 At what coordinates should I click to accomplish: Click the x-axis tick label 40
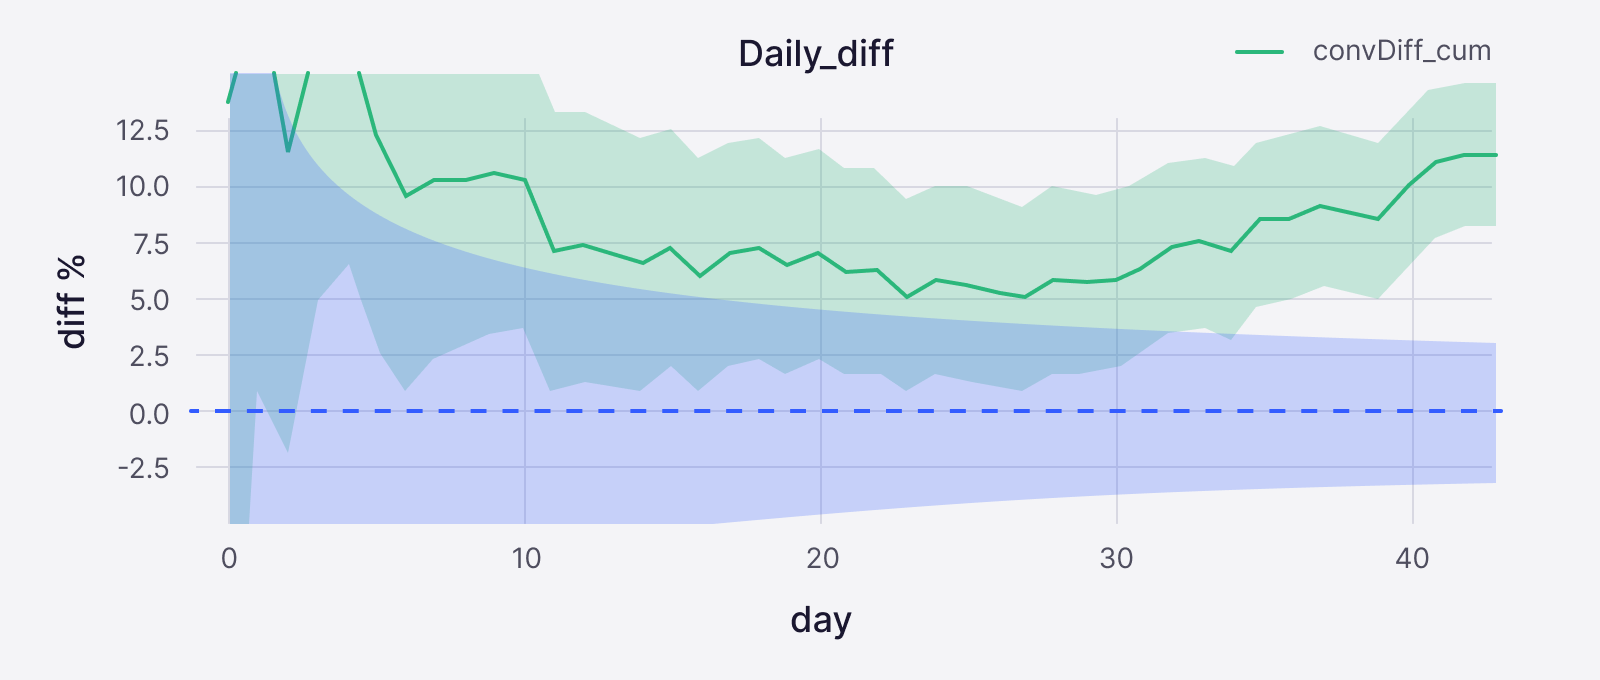(x=1412, y=558)
